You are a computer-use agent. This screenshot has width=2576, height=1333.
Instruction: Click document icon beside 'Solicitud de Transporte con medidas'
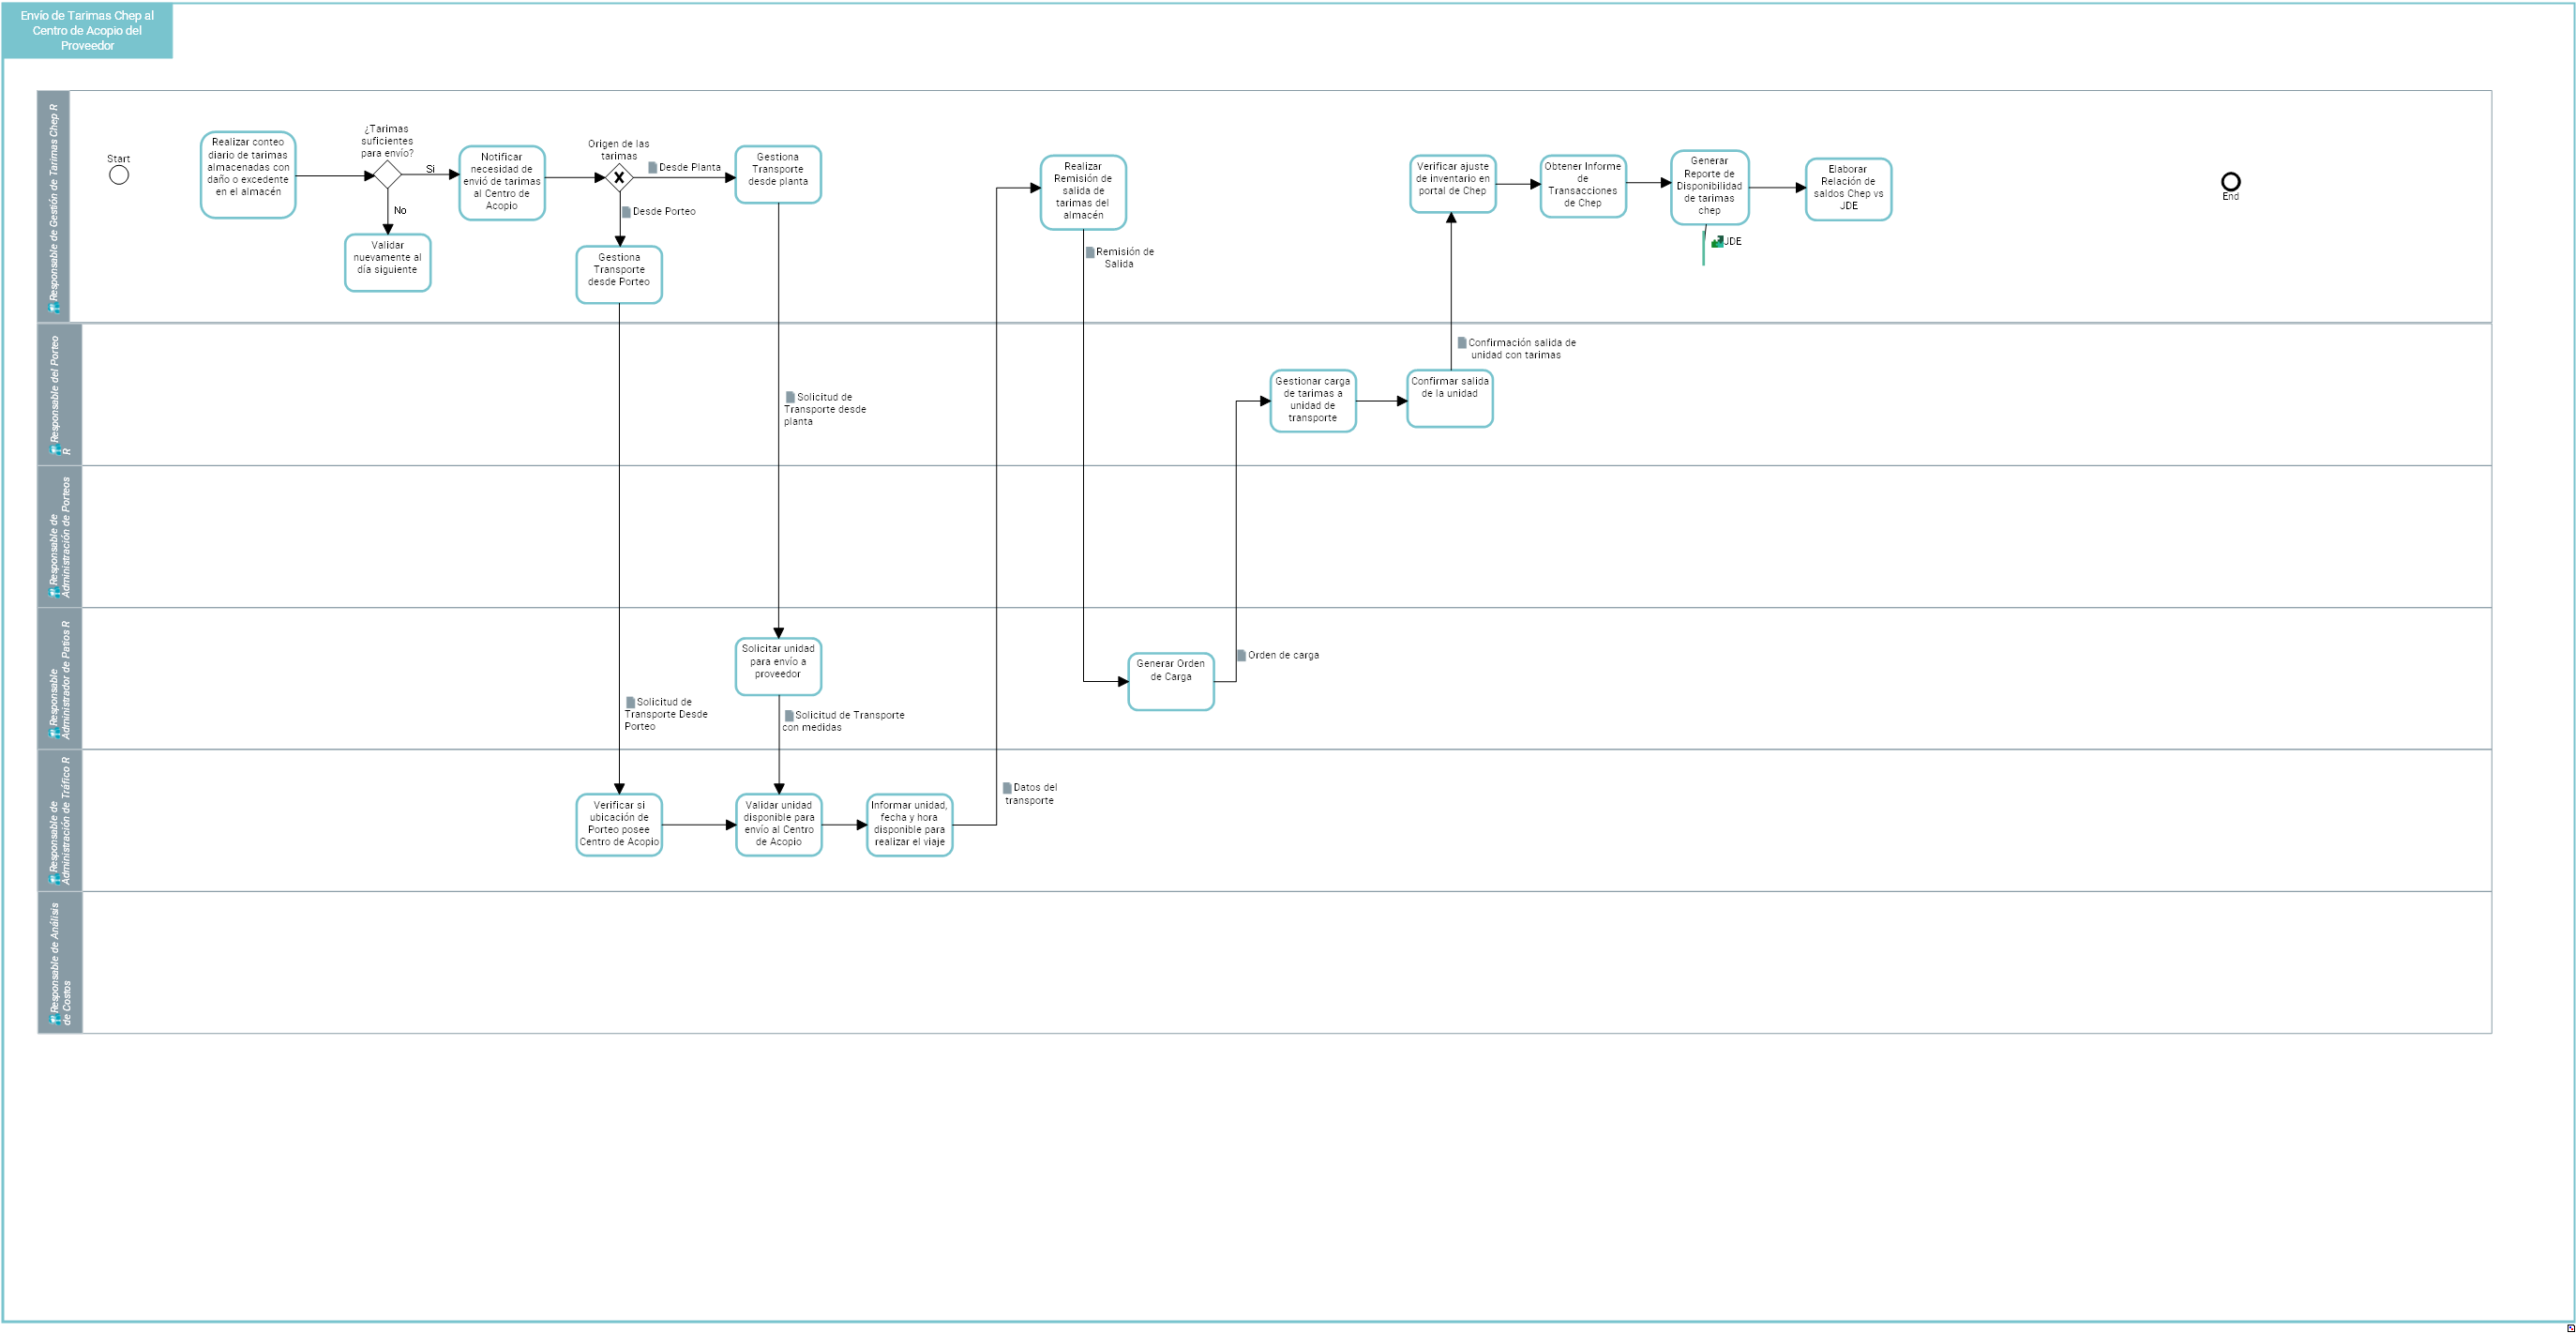click(x=788, y=716)
